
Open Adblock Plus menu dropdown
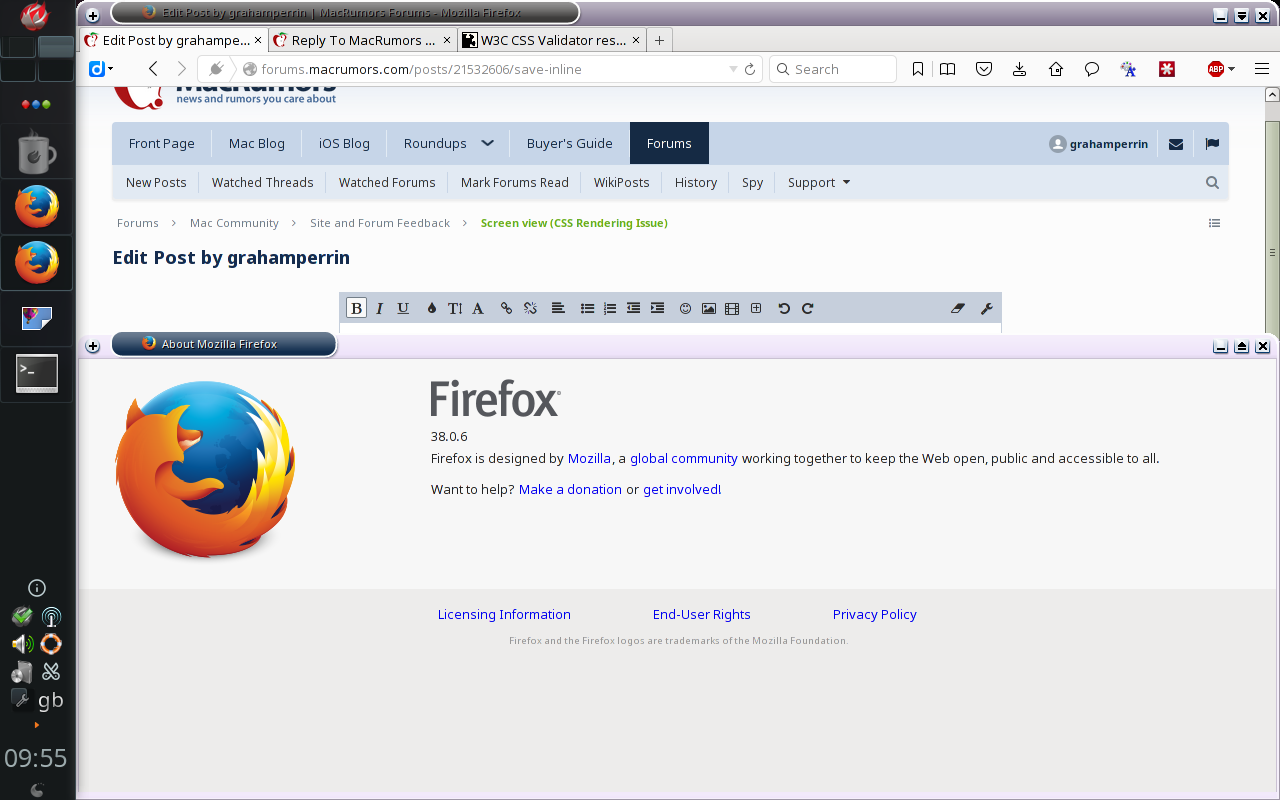click(1232, 69)
